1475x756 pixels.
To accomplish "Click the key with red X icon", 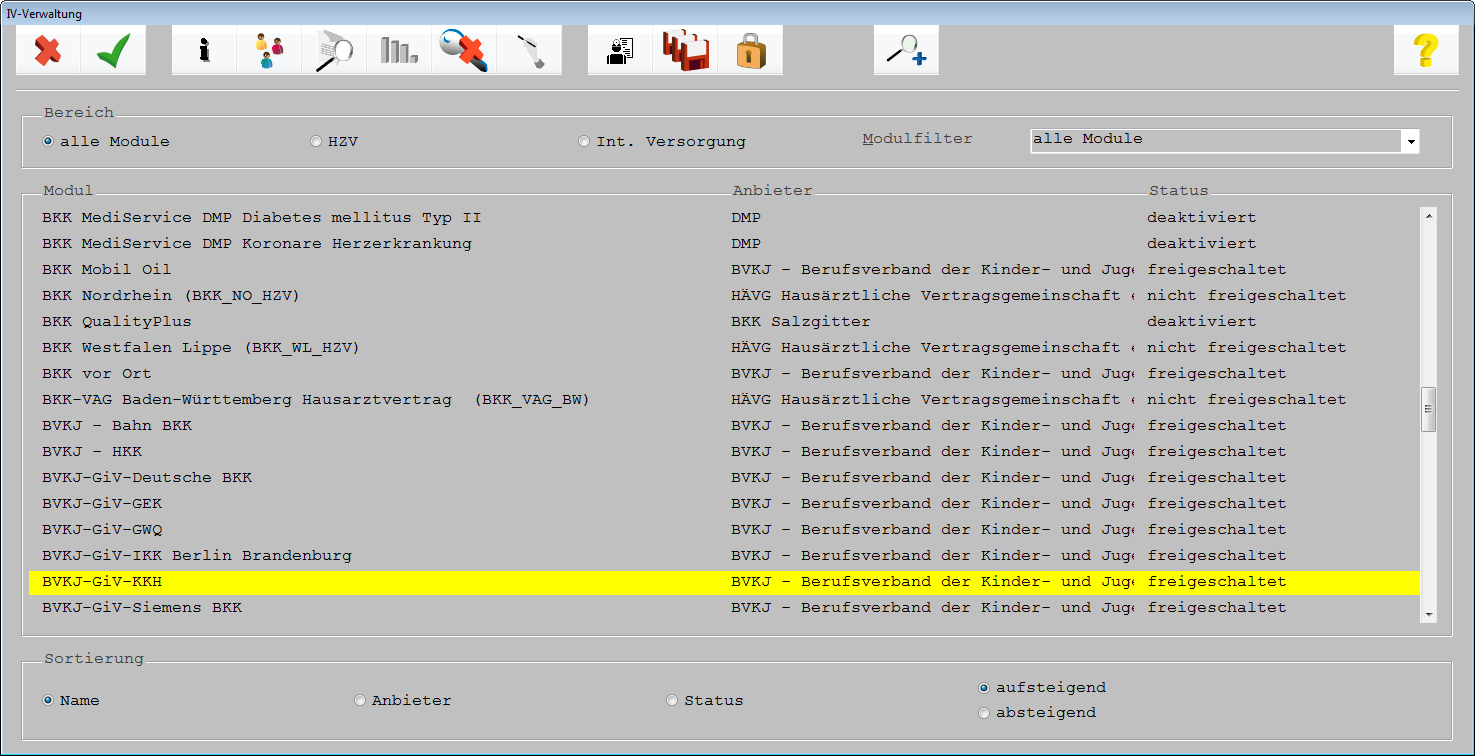I will 464,50.
